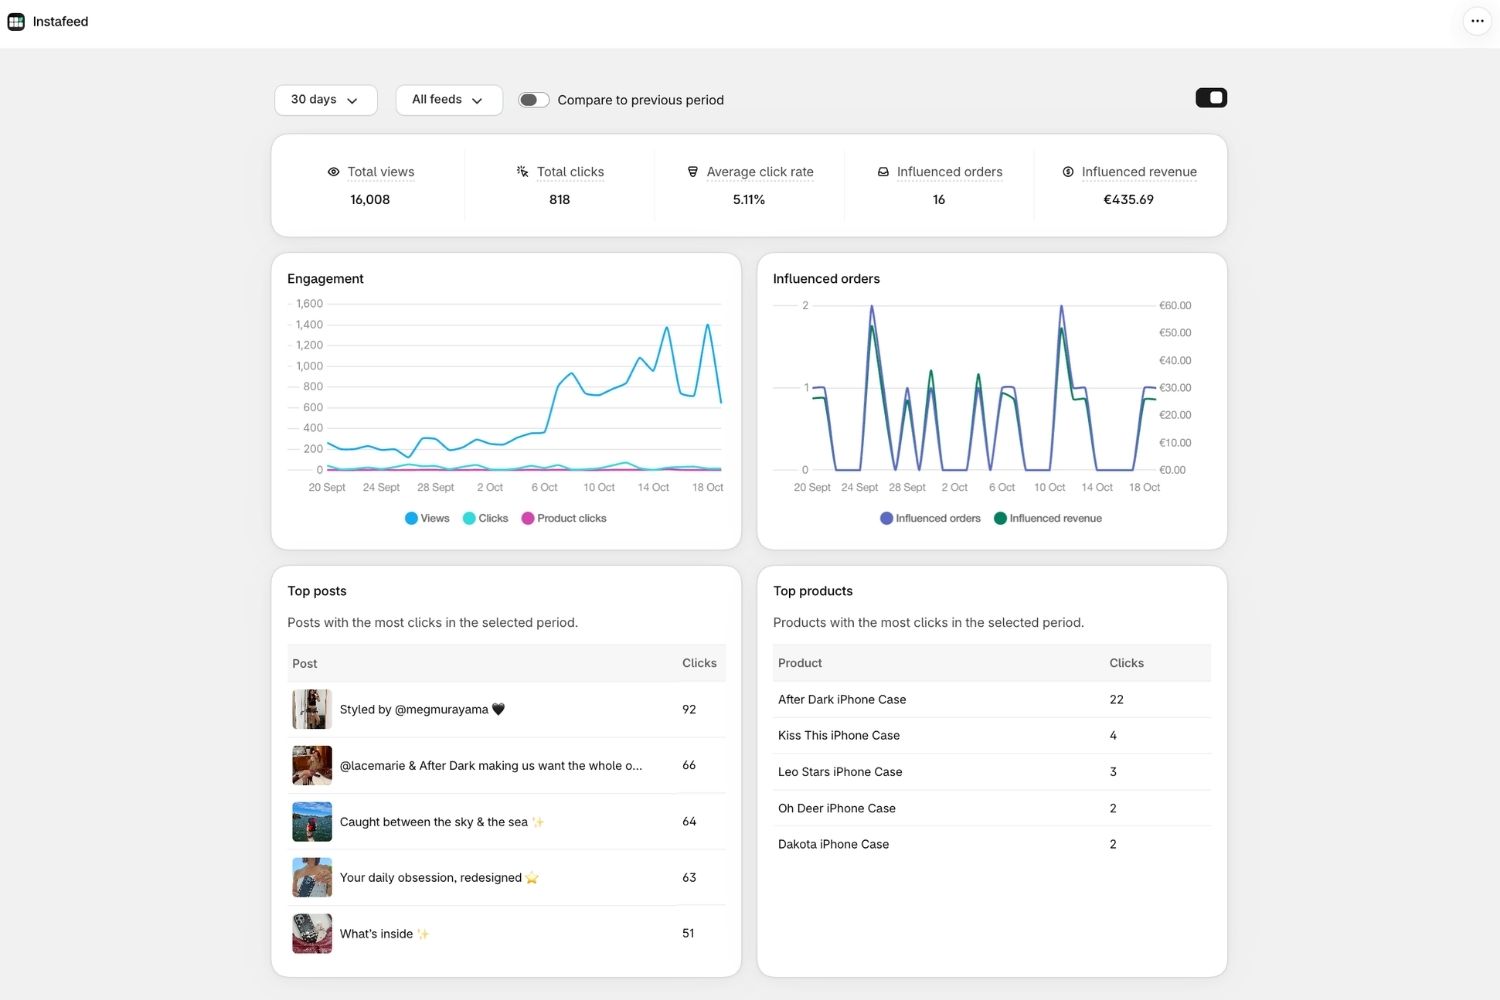This screenshot has width=1500, height=1000.
Task: Toggle Product clicks series in legend
Action: (564, 518)
